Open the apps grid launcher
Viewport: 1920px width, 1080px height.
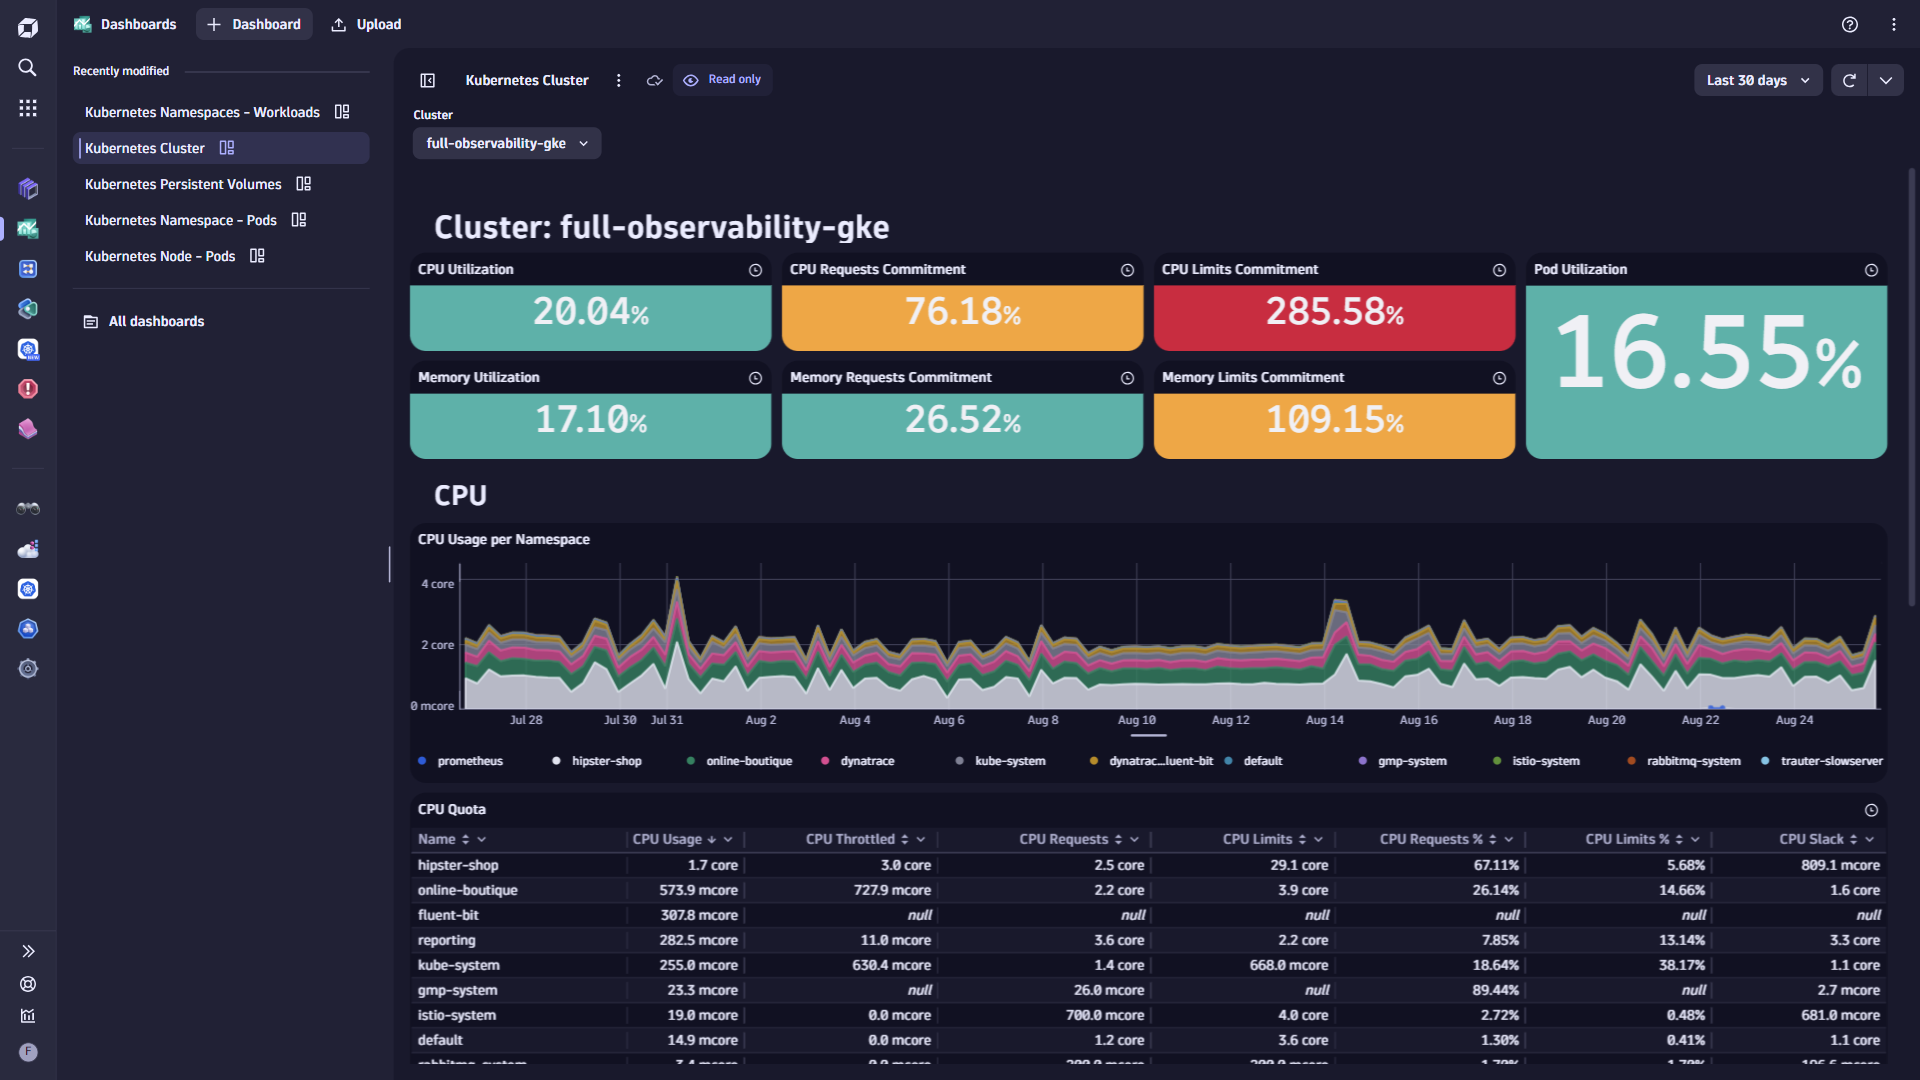[x=28, y=108]
